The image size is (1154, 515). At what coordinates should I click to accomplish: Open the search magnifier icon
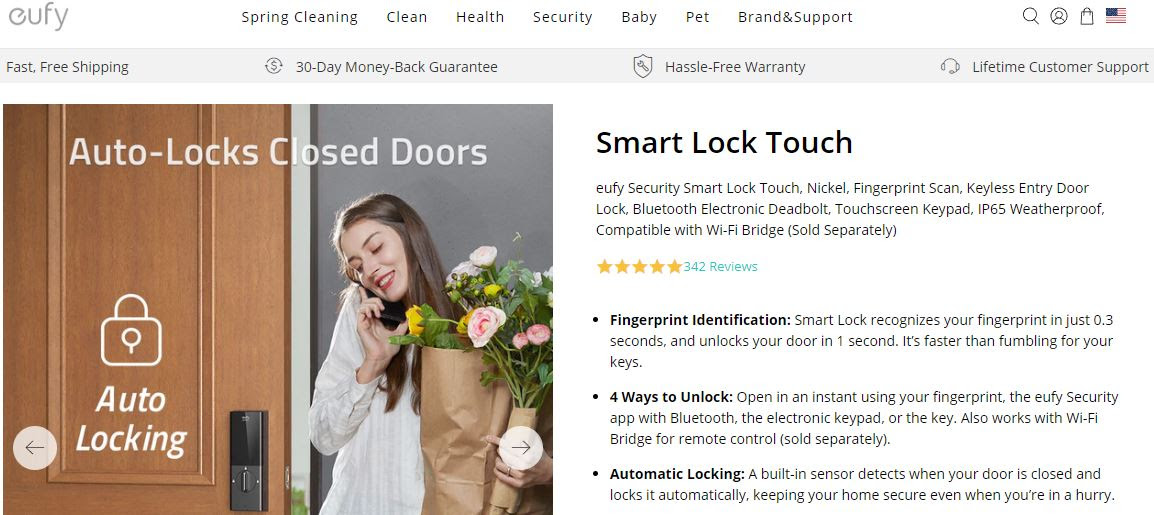pyautogui.click(x=1030, y=16)
